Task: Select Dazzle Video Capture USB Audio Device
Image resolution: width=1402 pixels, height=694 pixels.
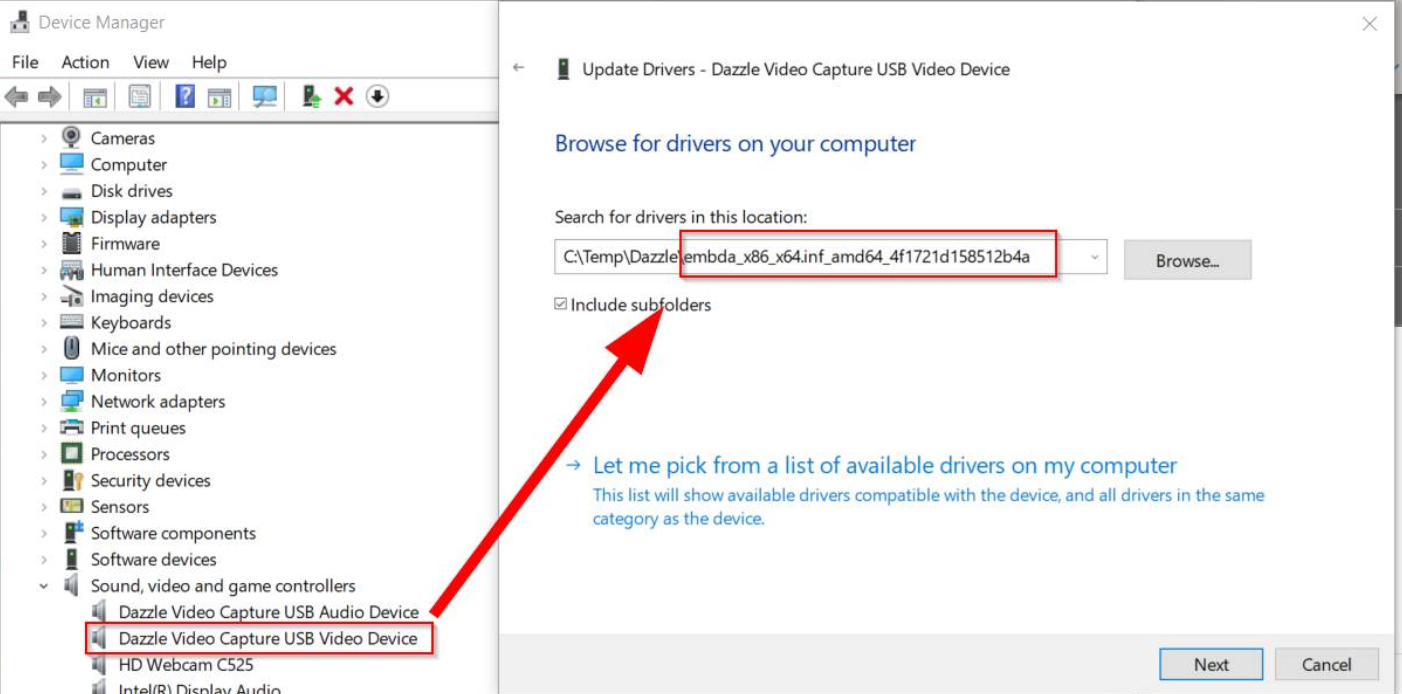Action: 268,612
